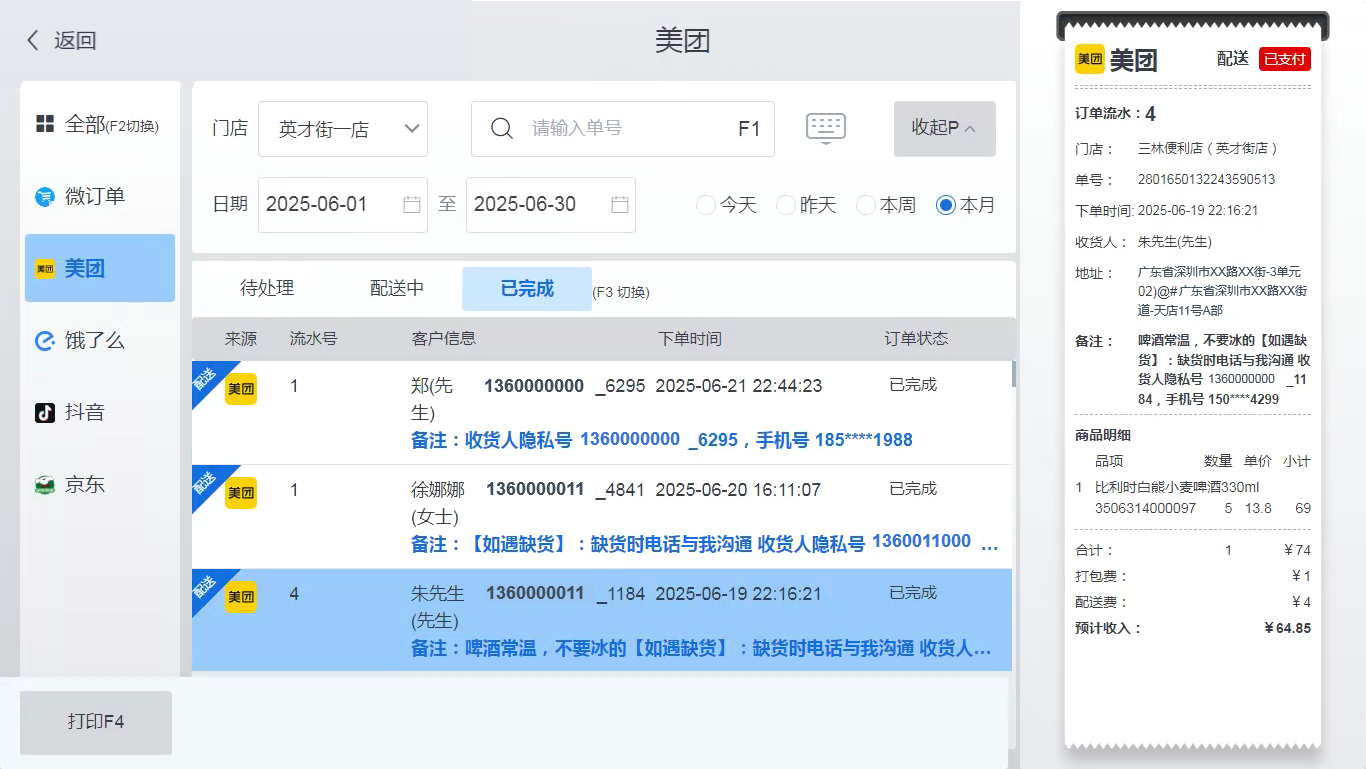
Task: Click 已完成 status in 郑(先生) row
Action: (913, 385)
